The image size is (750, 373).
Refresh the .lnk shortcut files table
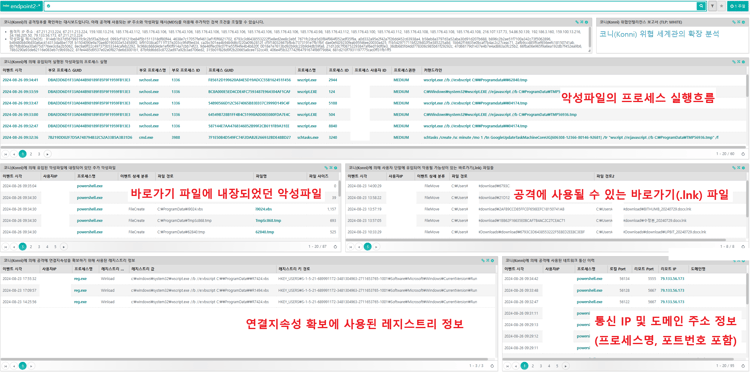pyautogui.click(x=743, y=247)
